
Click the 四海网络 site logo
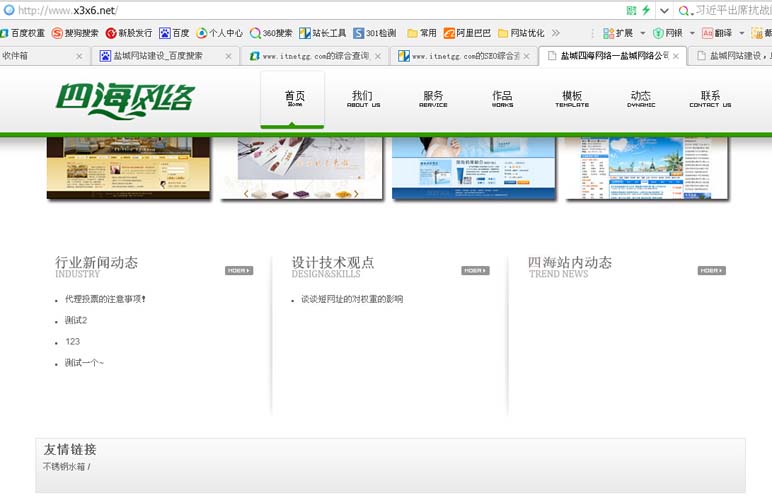pos(124,98)
